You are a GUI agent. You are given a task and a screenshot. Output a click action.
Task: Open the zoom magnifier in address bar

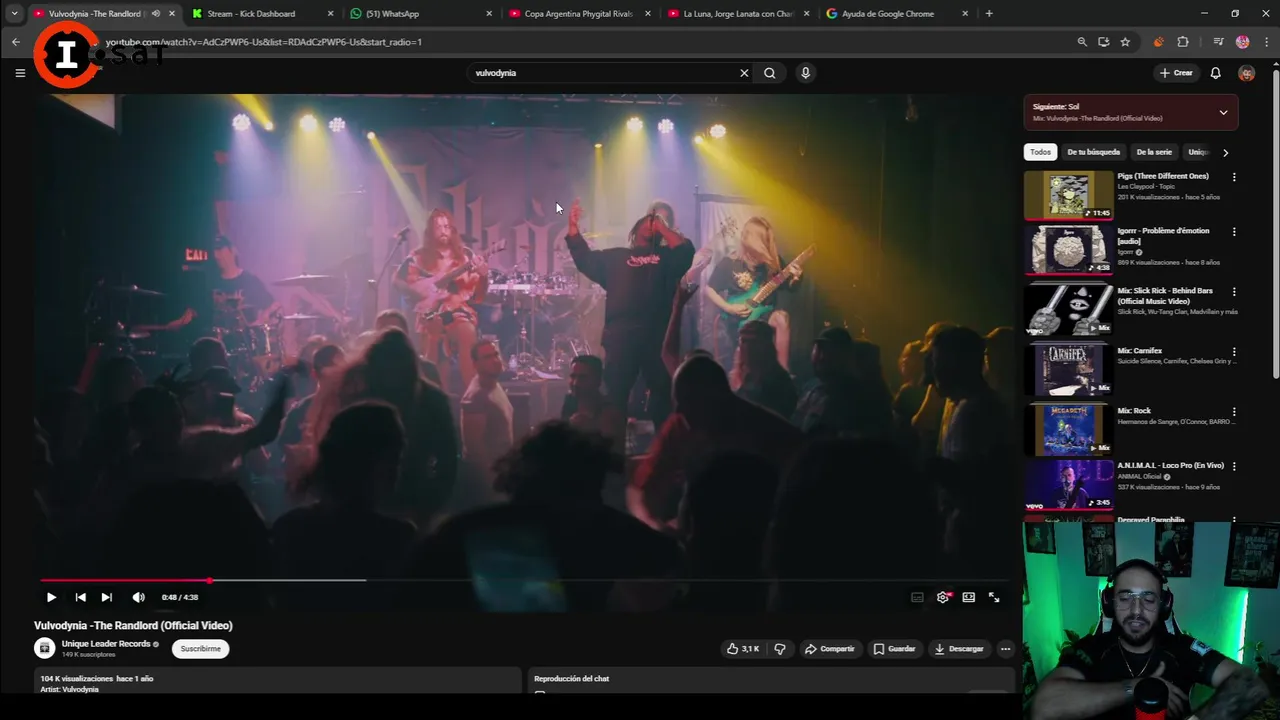click(1082, 42)
